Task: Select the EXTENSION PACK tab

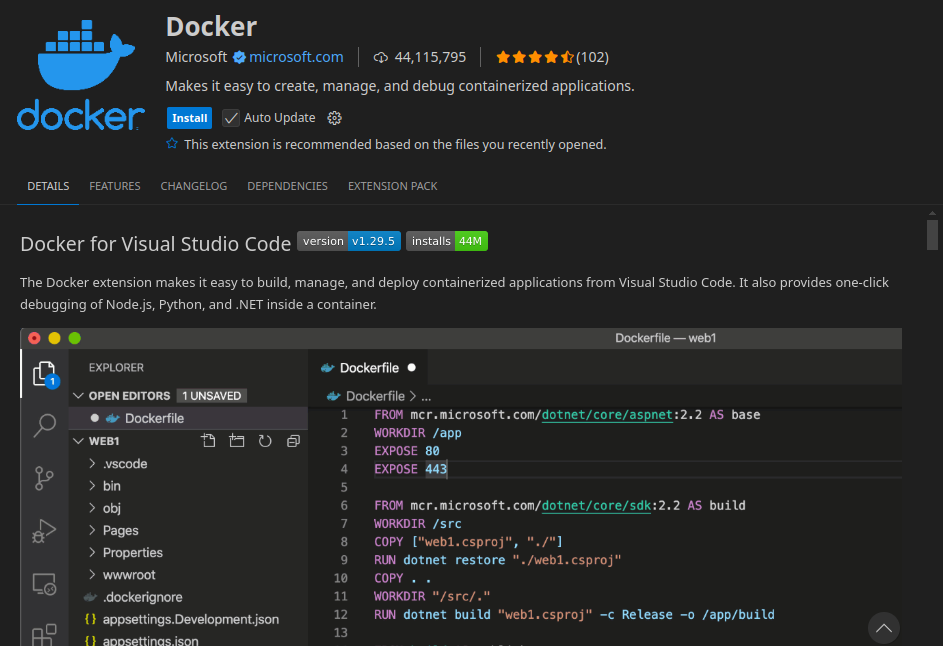Action: coord(392,186)
